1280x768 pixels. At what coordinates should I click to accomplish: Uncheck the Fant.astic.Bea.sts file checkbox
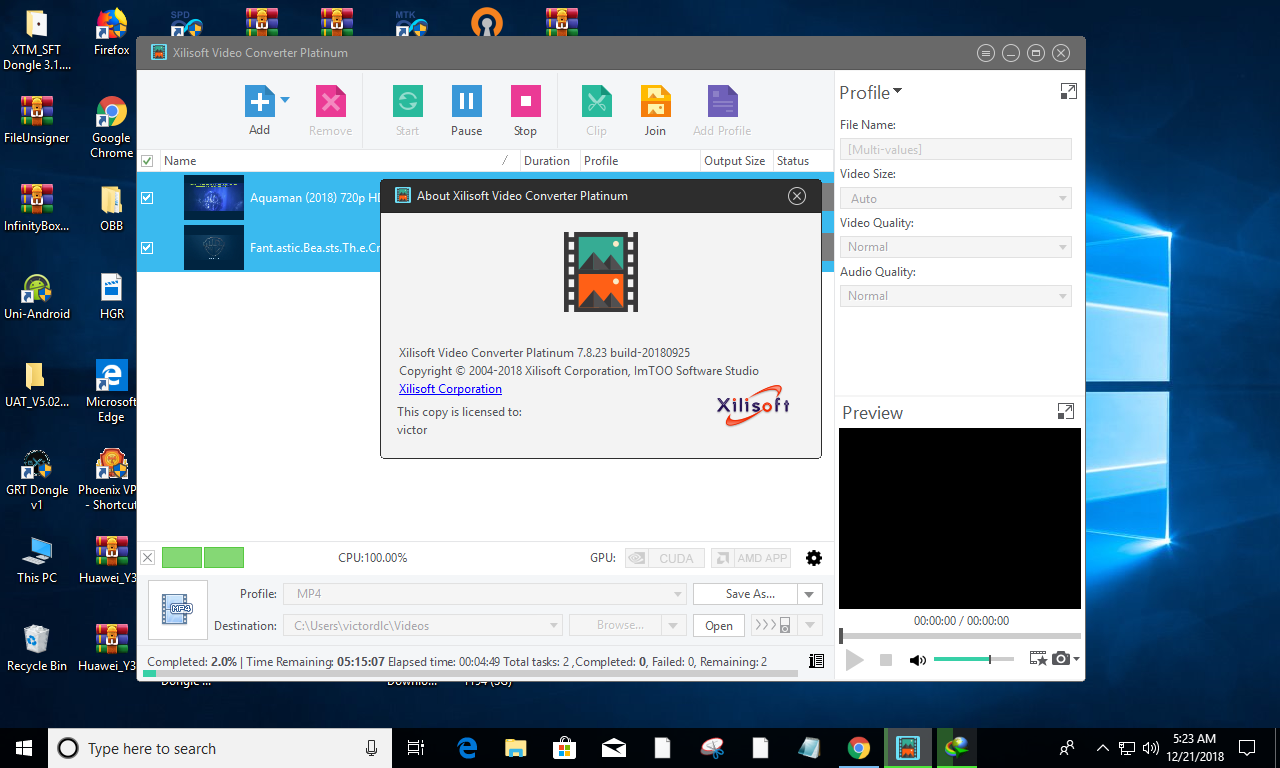(x=147, y=248)
